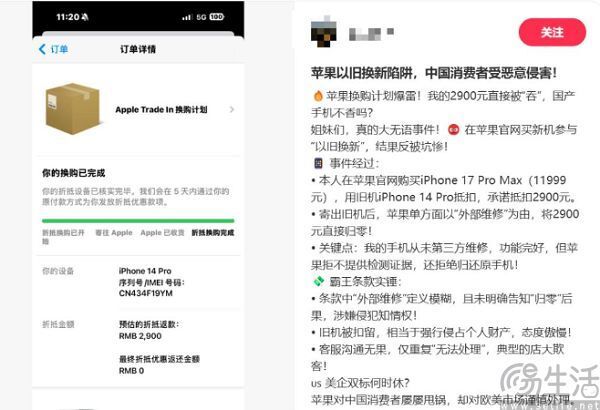The width and height of the screenshot is (600, 410).
Task: Click the green money emoji before 霸王条款实锤
Action: coord(318,281)
